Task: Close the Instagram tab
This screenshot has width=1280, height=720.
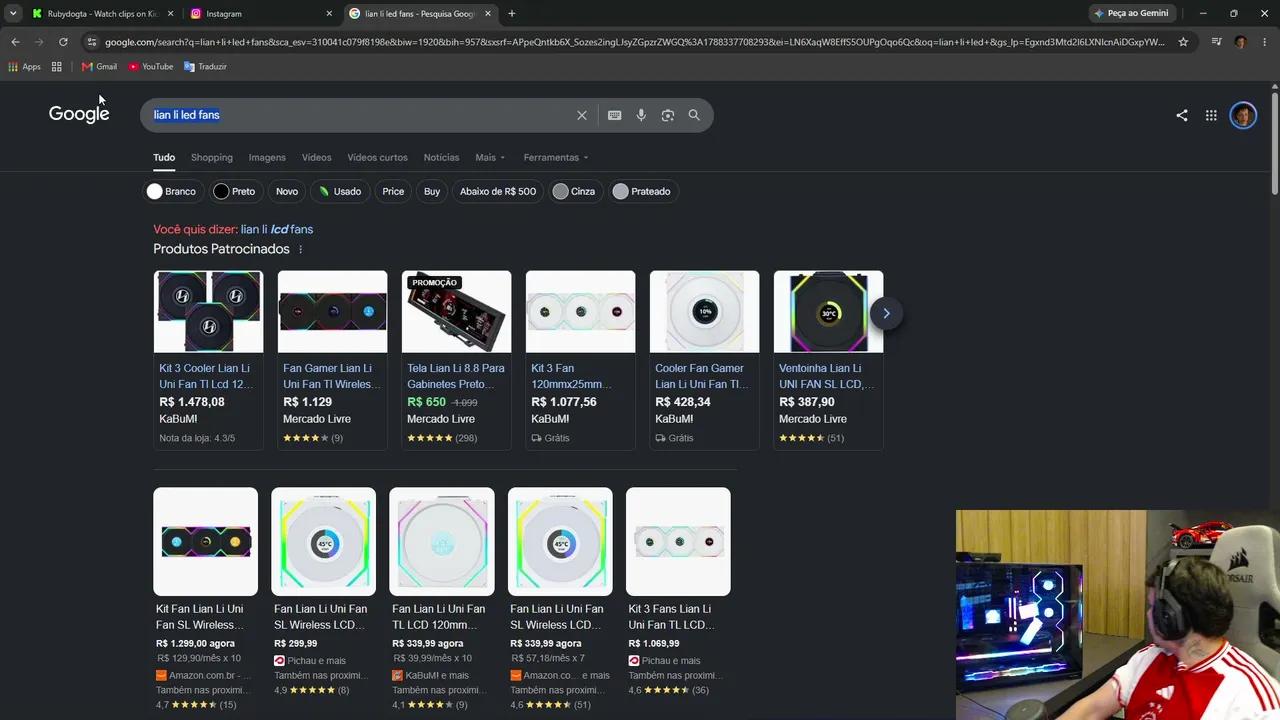Action: point(329,14)
